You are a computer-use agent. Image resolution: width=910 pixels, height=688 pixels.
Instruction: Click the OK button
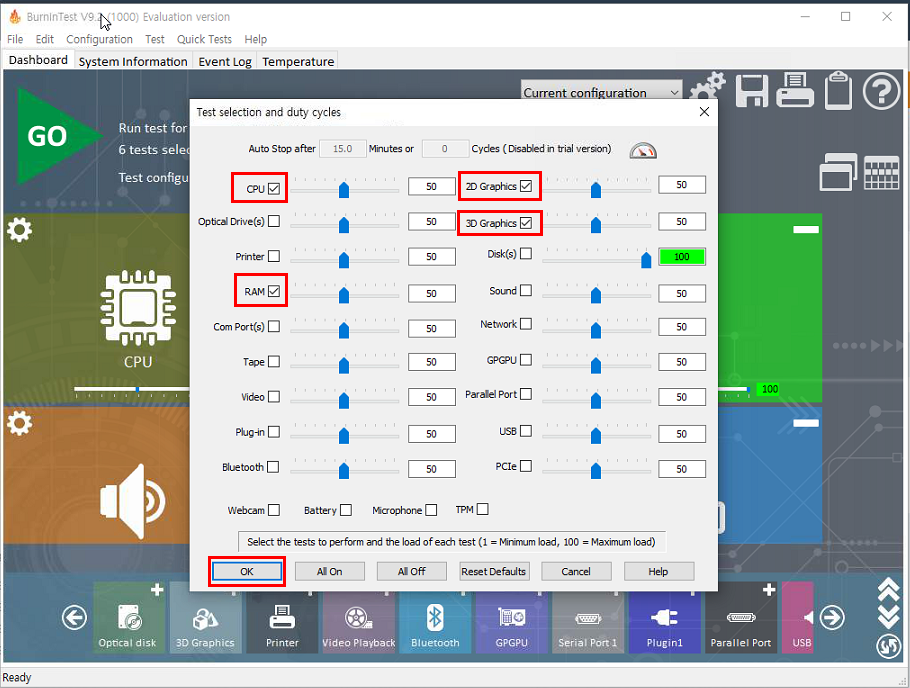[247, 571]
